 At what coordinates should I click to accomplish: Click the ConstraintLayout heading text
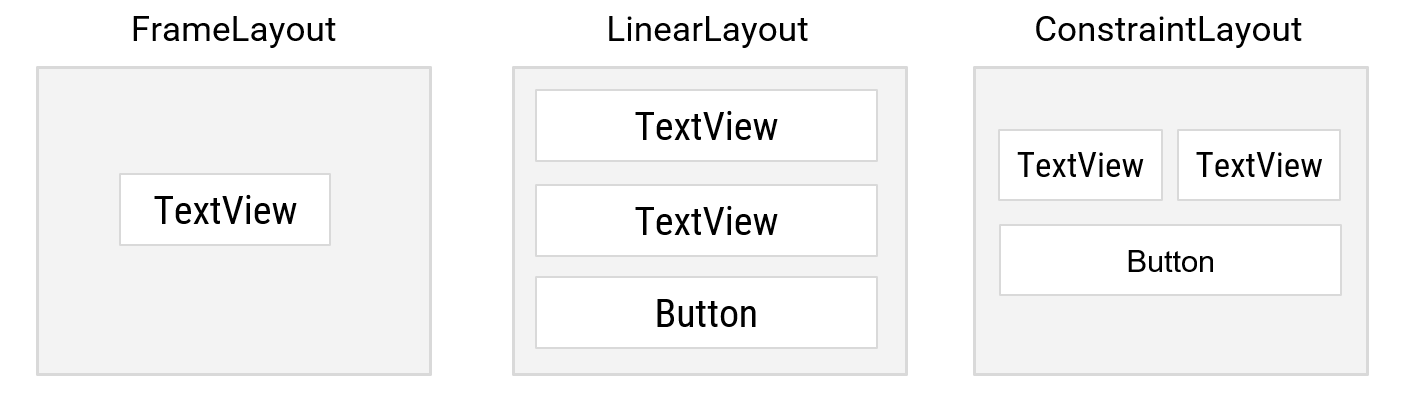pyautogui.click(x=1168, y=30)
